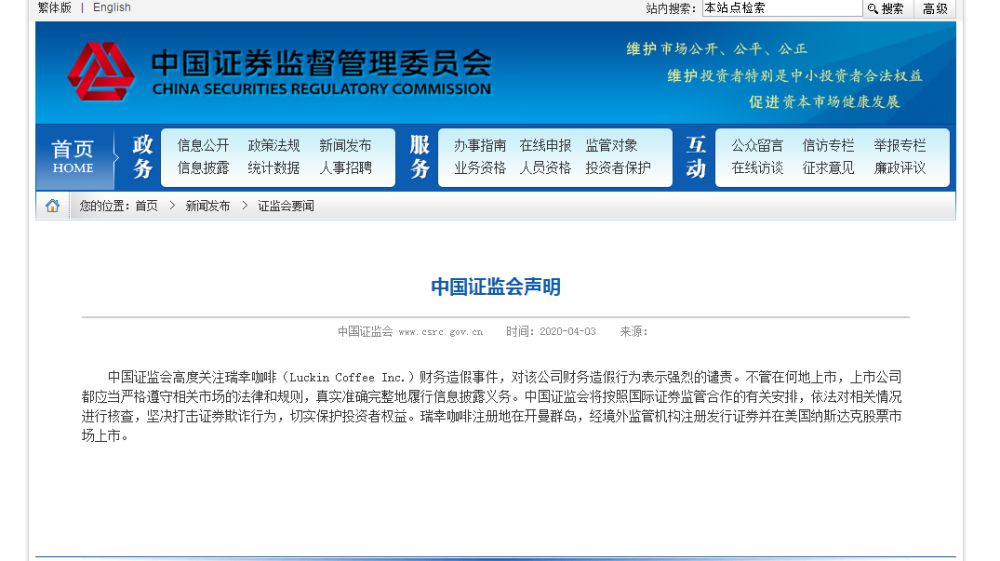Open 业务资格 service link
This screenshot has height=561, width=1000.
click(480, 168)
